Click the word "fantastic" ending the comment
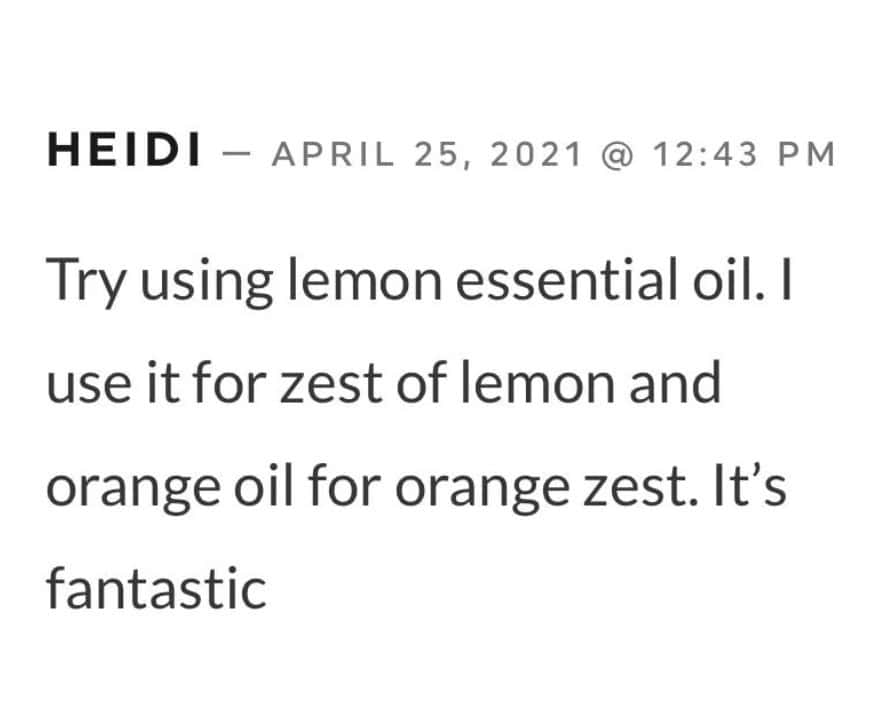 [x=156, y=587]
